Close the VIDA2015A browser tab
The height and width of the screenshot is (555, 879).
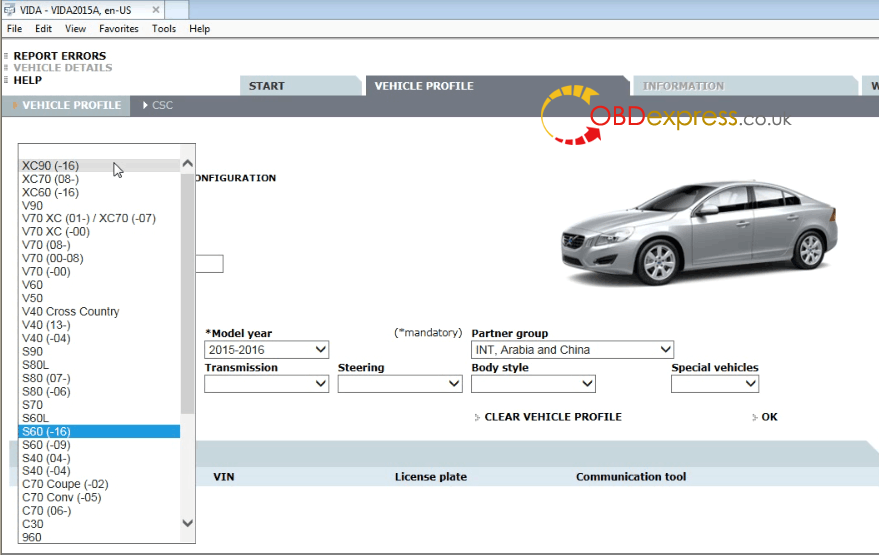point(156,10)
